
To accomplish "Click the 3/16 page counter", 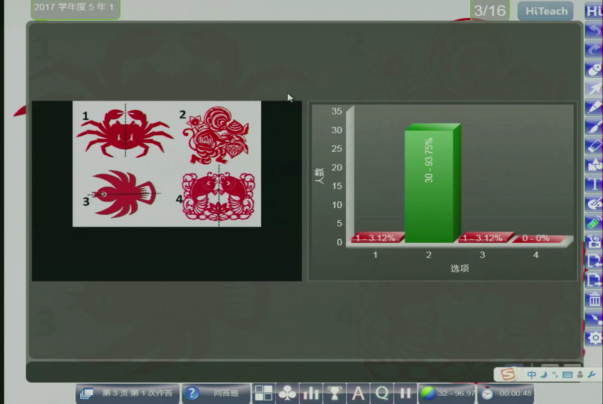I will (490, 10).
